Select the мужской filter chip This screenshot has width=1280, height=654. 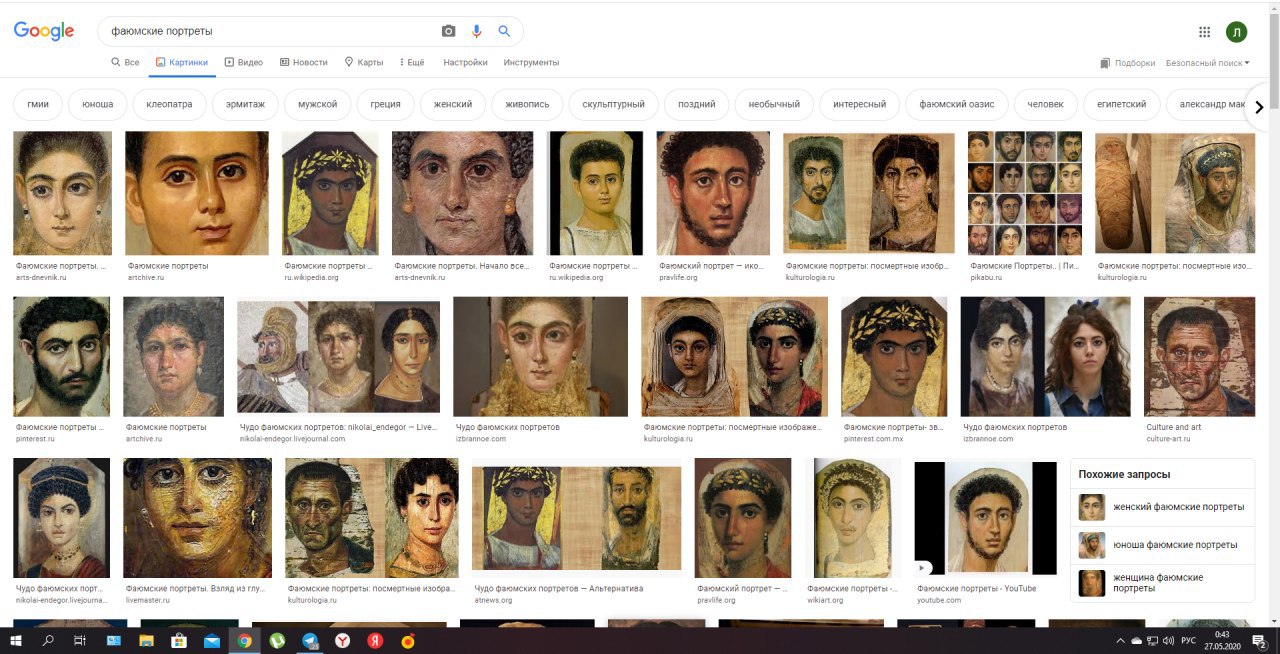(317, 104)
